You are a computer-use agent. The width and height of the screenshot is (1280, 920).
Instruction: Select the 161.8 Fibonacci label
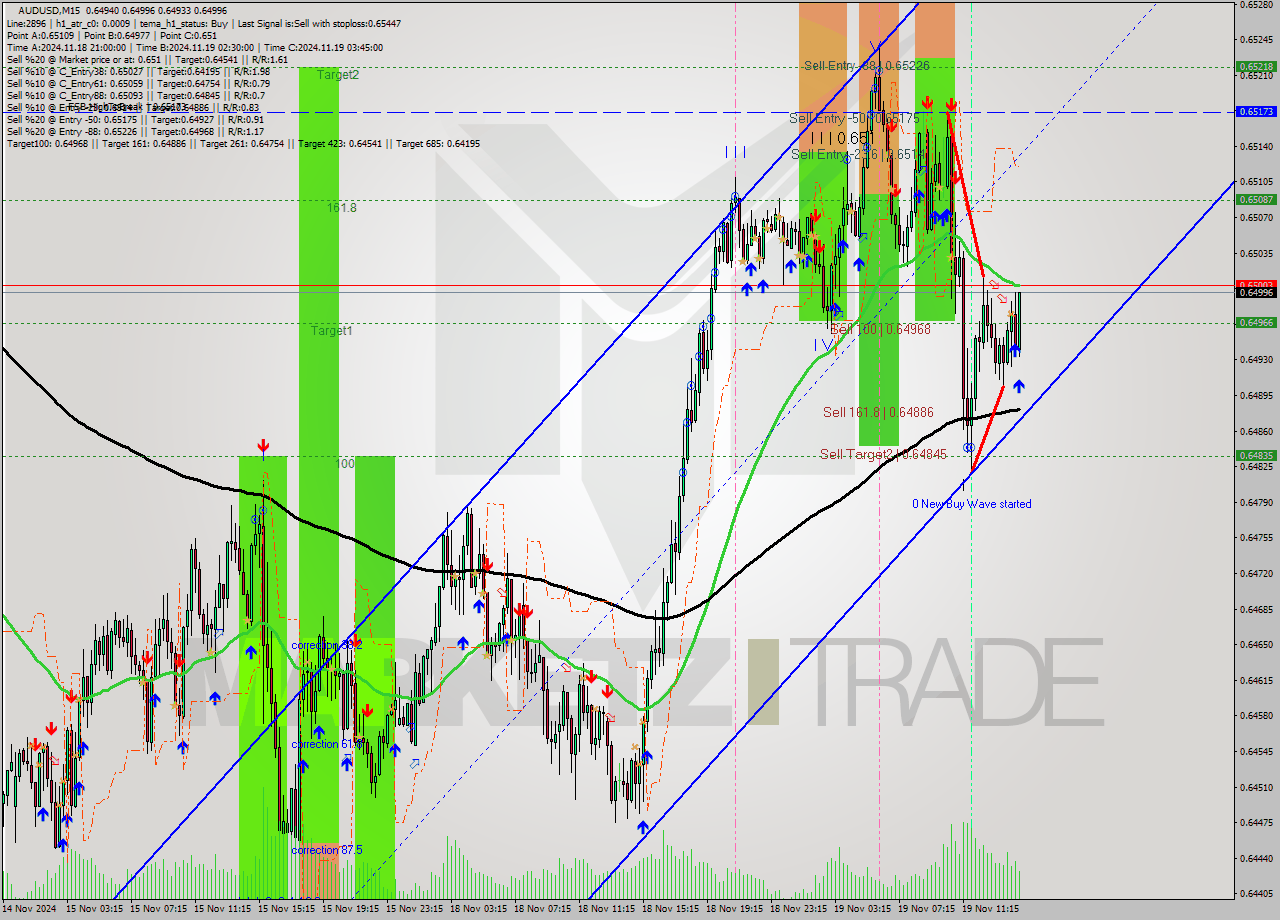pyautogui.click(x=342, y=208)
